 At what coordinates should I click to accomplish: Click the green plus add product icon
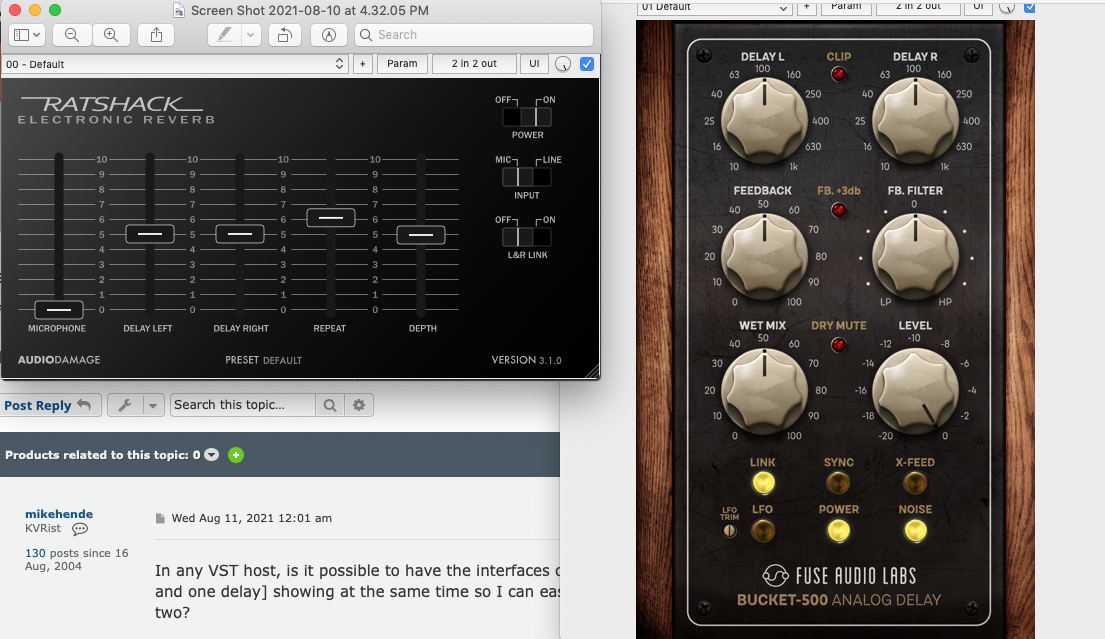tap(236, 455)
